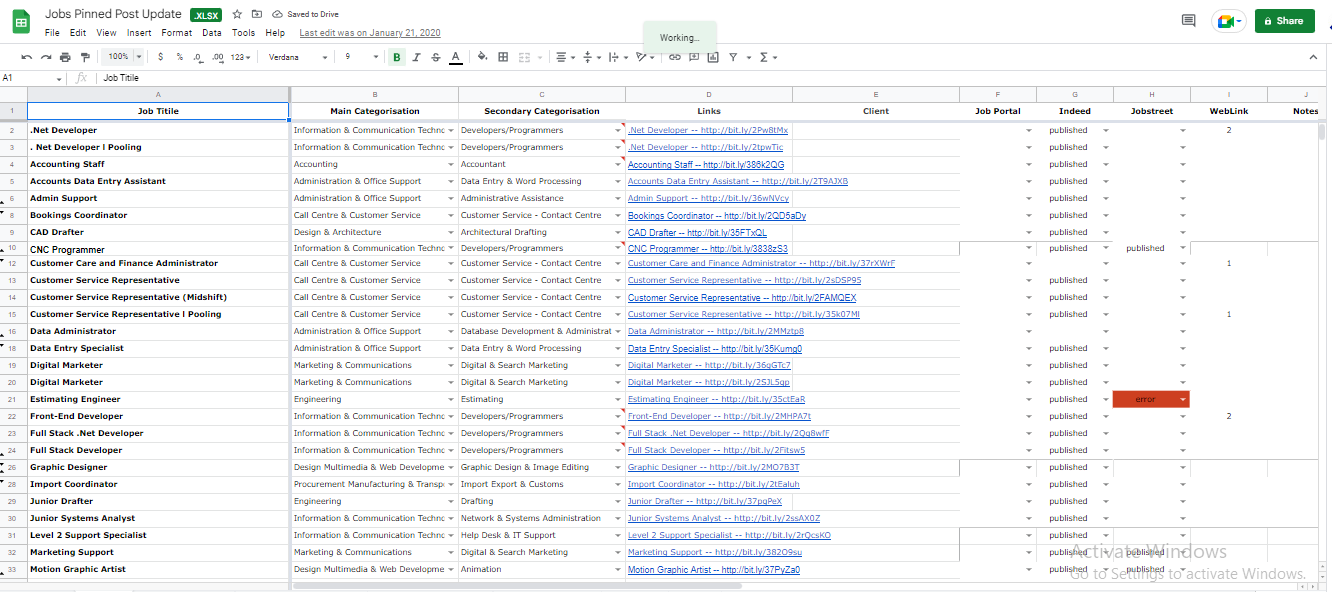The height and width of the screenshot is (592, 1332).
Task: Insert a chart from the toolbar
Action: tap(711, 57)
